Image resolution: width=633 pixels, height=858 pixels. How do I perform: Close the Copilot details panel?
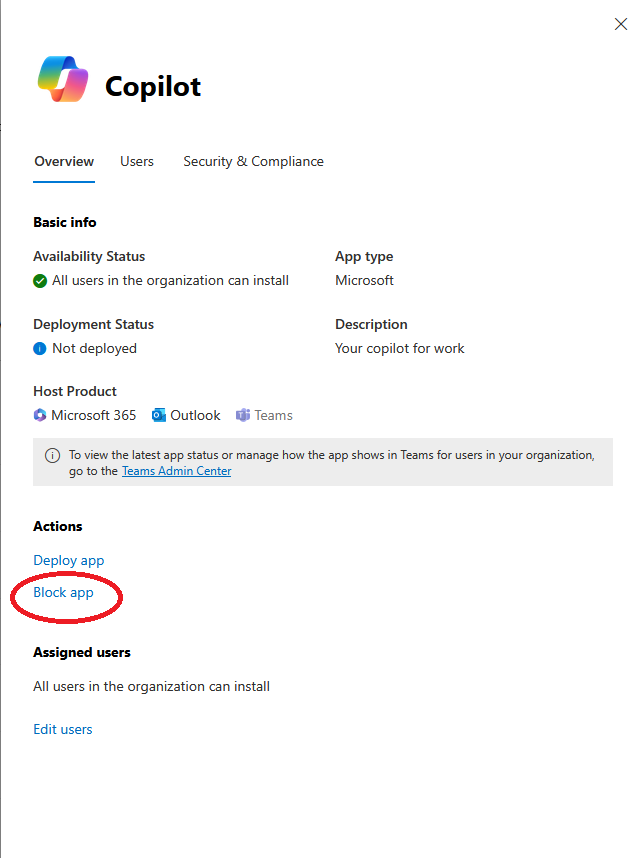pyautogui.click(x=620, y=24)
